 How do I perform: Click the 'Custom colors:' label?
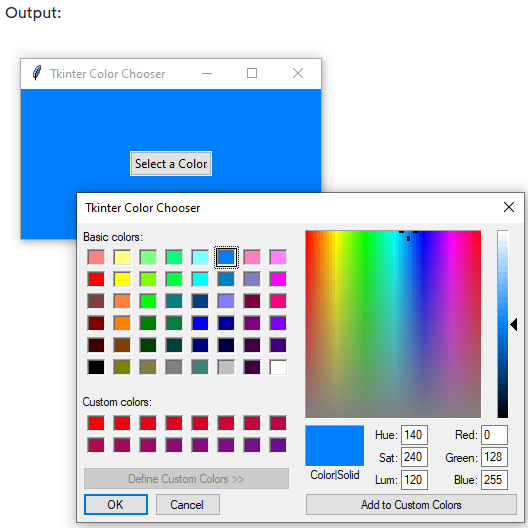[117, 402]
